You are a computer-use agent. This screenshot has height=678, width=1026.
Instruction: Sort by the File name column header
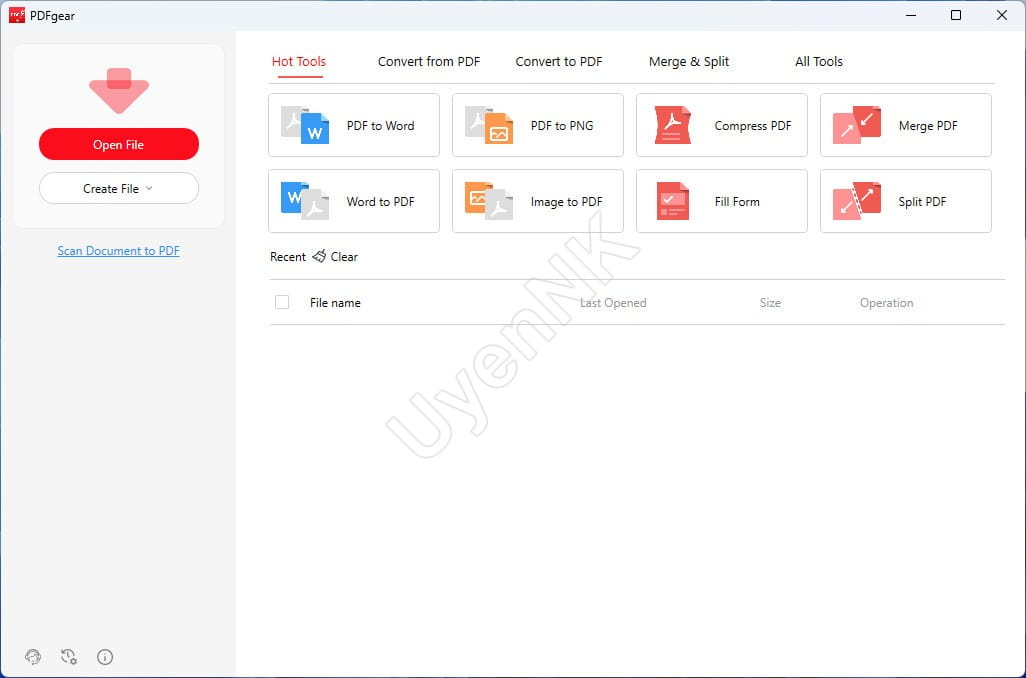tap(335, 302)
